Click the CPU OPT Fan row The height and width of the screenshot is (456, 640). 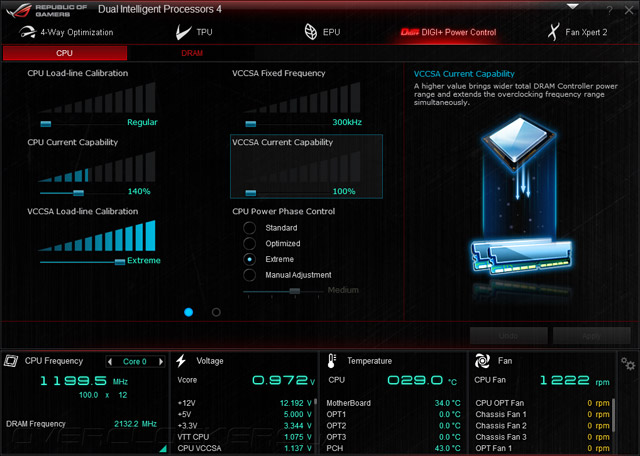(542, 403)
